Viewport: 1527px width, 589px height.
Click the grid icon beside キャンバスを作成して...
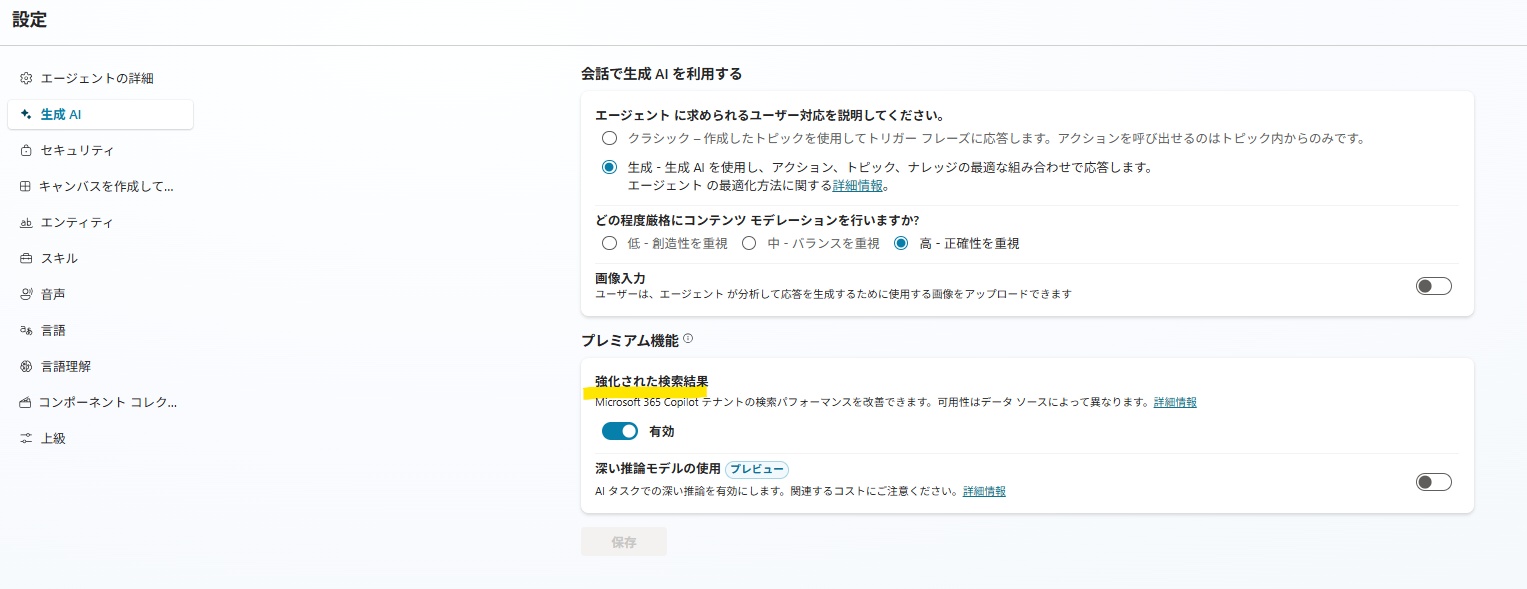(x=26, y=186)
